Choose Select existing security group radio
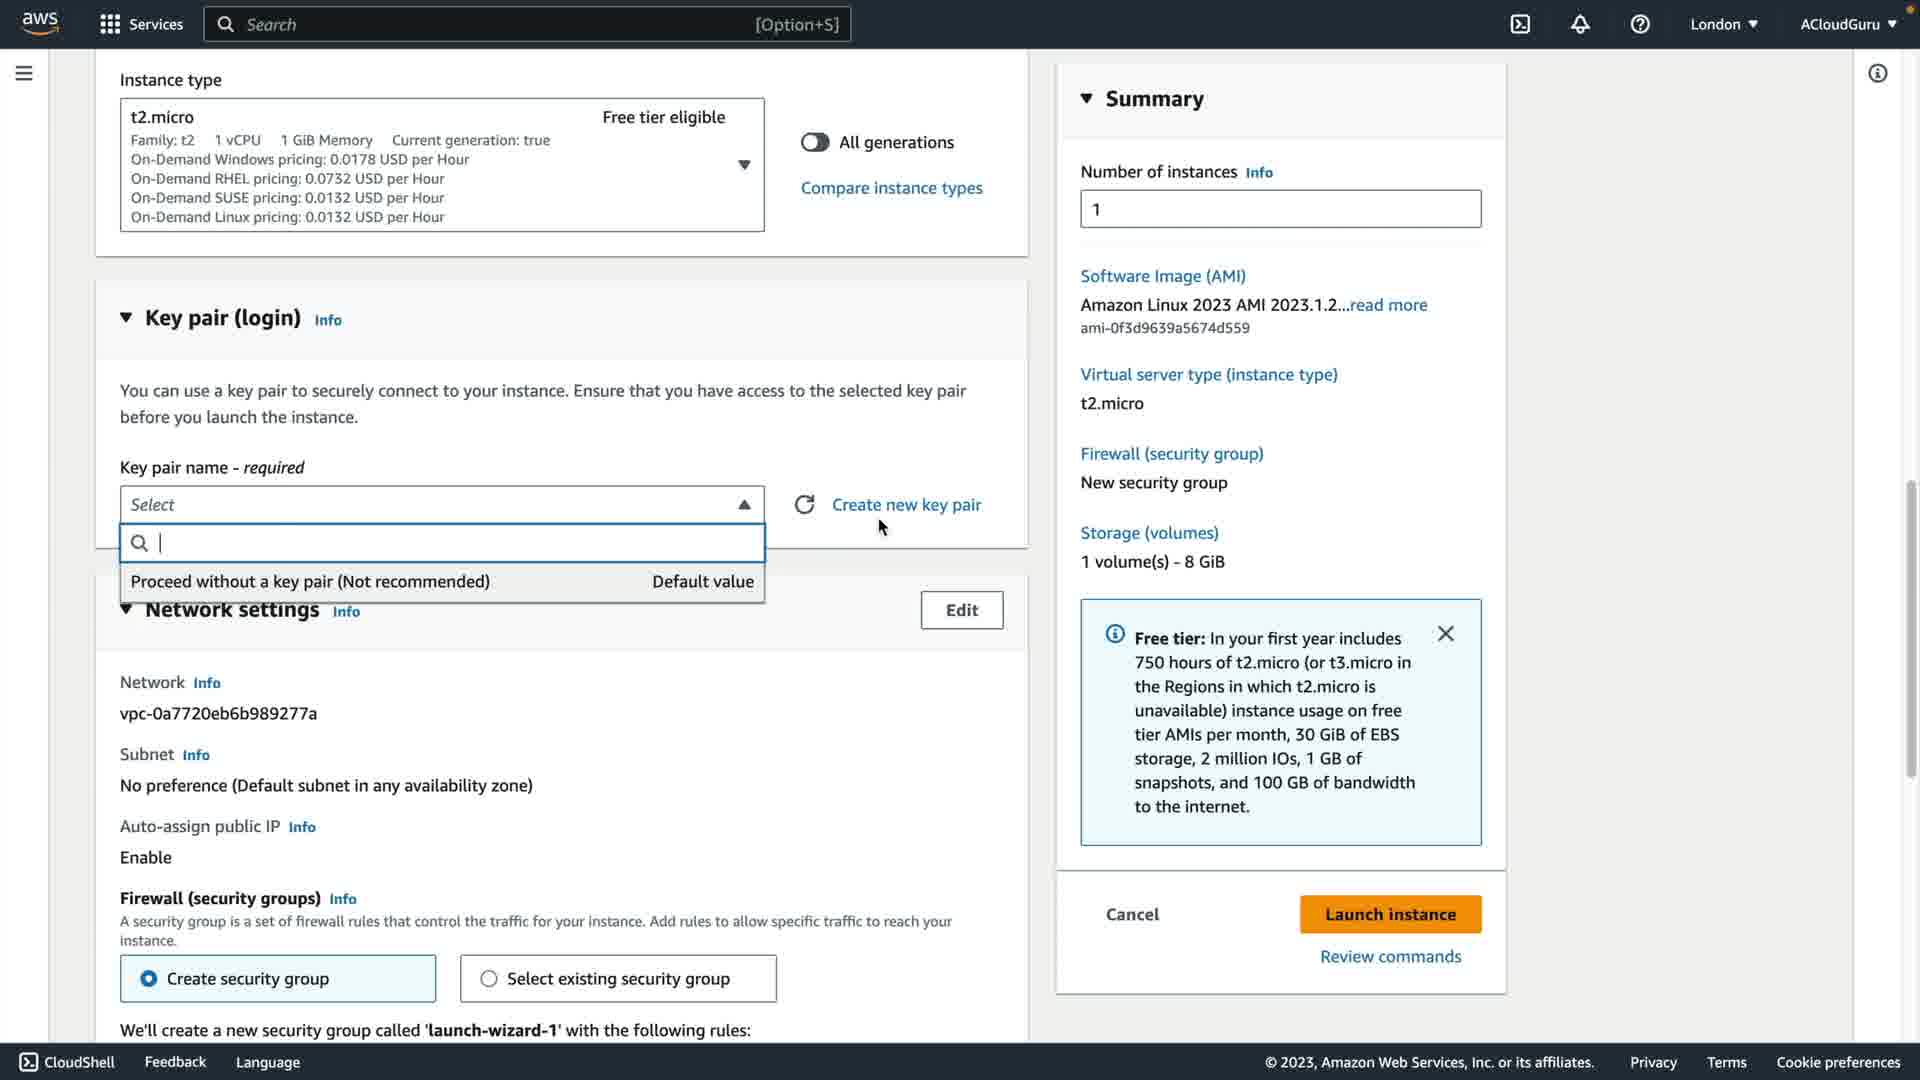The width and height of the screenshot is (1920, 1080). coord(489,979)
